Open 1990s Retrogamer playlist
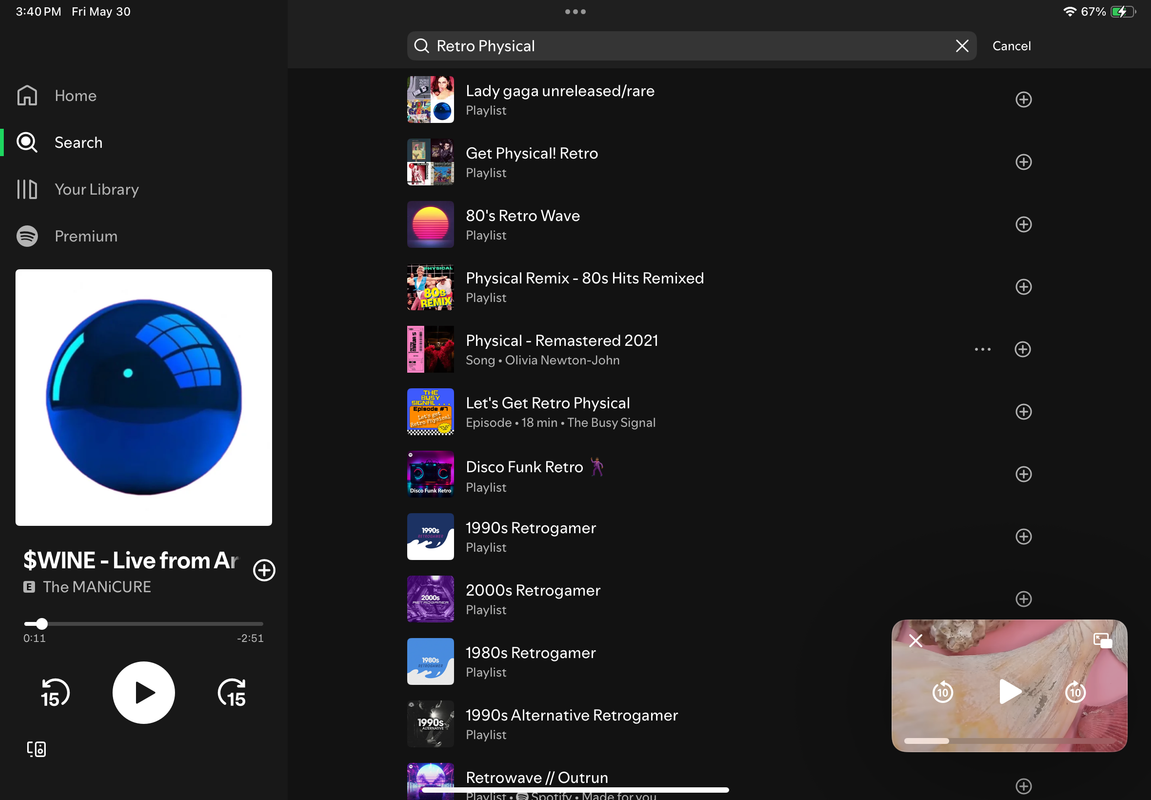Image resolution: width=1151 pixels, height=800 pixels. pos(719,537)
